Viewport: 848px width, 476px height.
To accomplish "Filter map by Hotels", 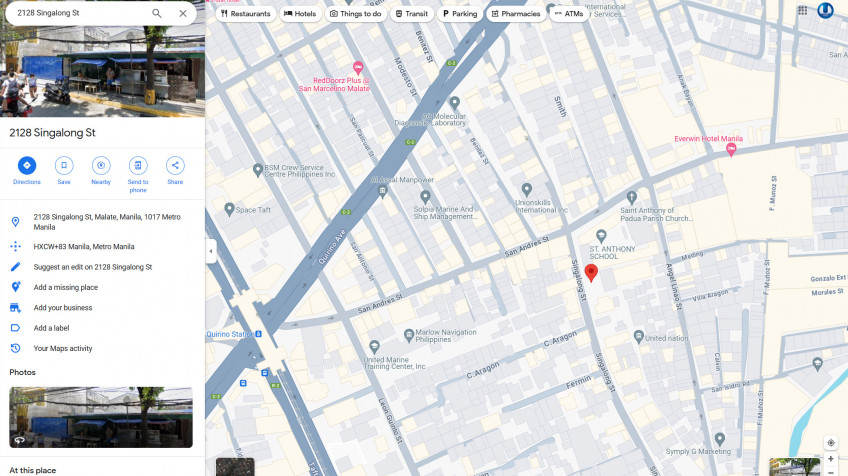I will click(300, 14).
